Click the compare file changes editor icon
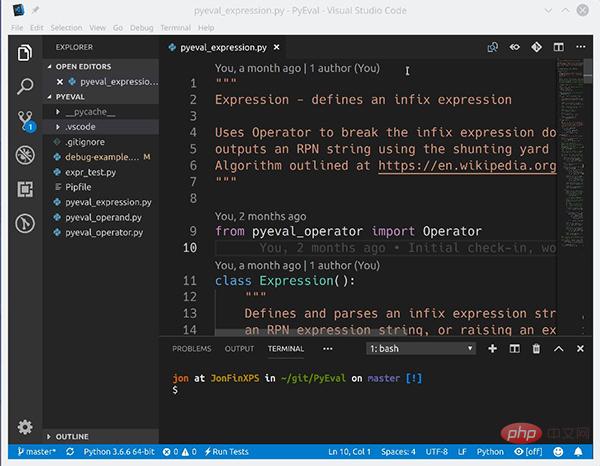600x466 pixels. pos(492,47)
